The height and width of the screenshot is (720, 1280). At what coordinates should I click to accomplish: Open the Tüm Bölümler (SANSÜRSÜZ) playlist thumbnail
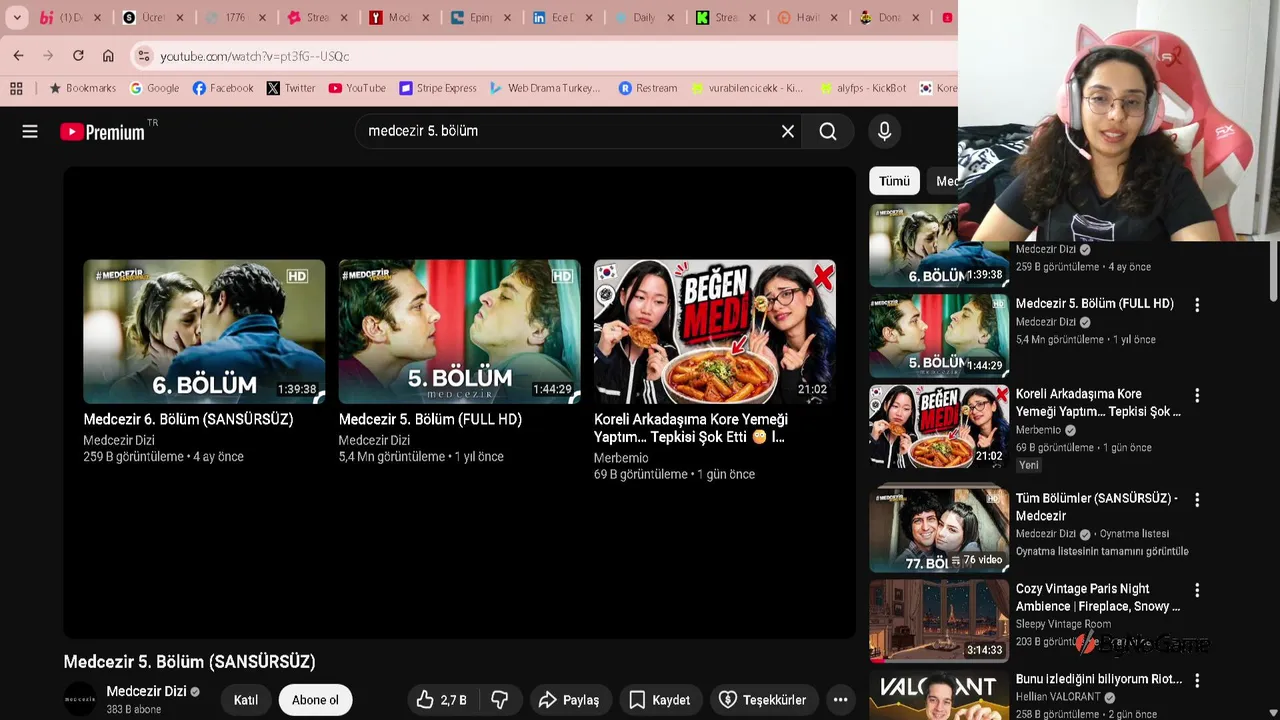939,529
